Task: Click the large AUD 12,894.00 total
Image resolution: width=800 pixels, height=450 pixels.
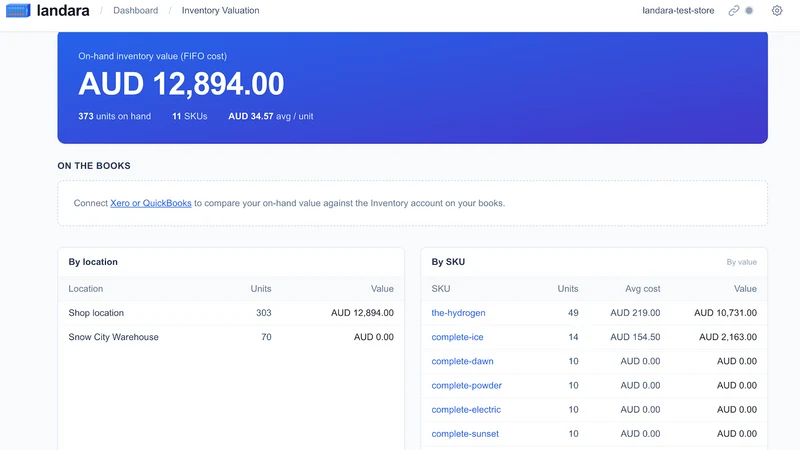Action: point(181,84)
